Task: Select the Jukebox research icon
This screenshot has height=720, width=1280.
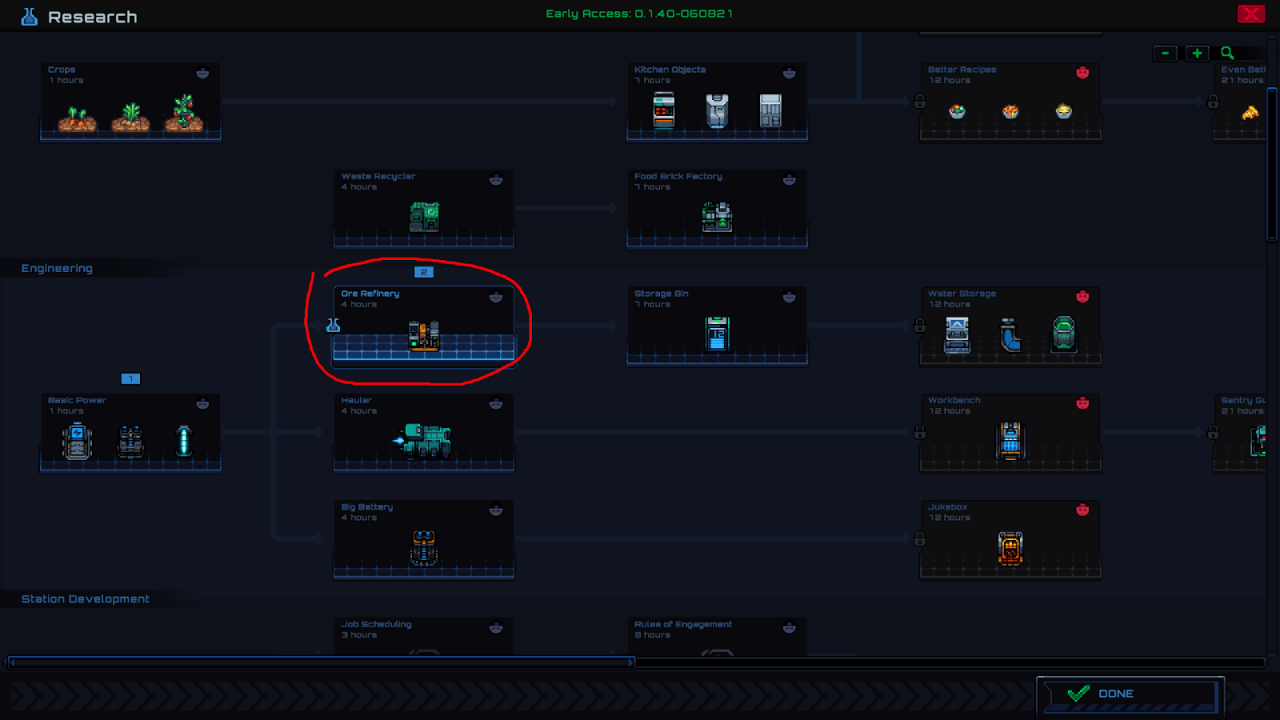Action: click(x=1010, y=547)
